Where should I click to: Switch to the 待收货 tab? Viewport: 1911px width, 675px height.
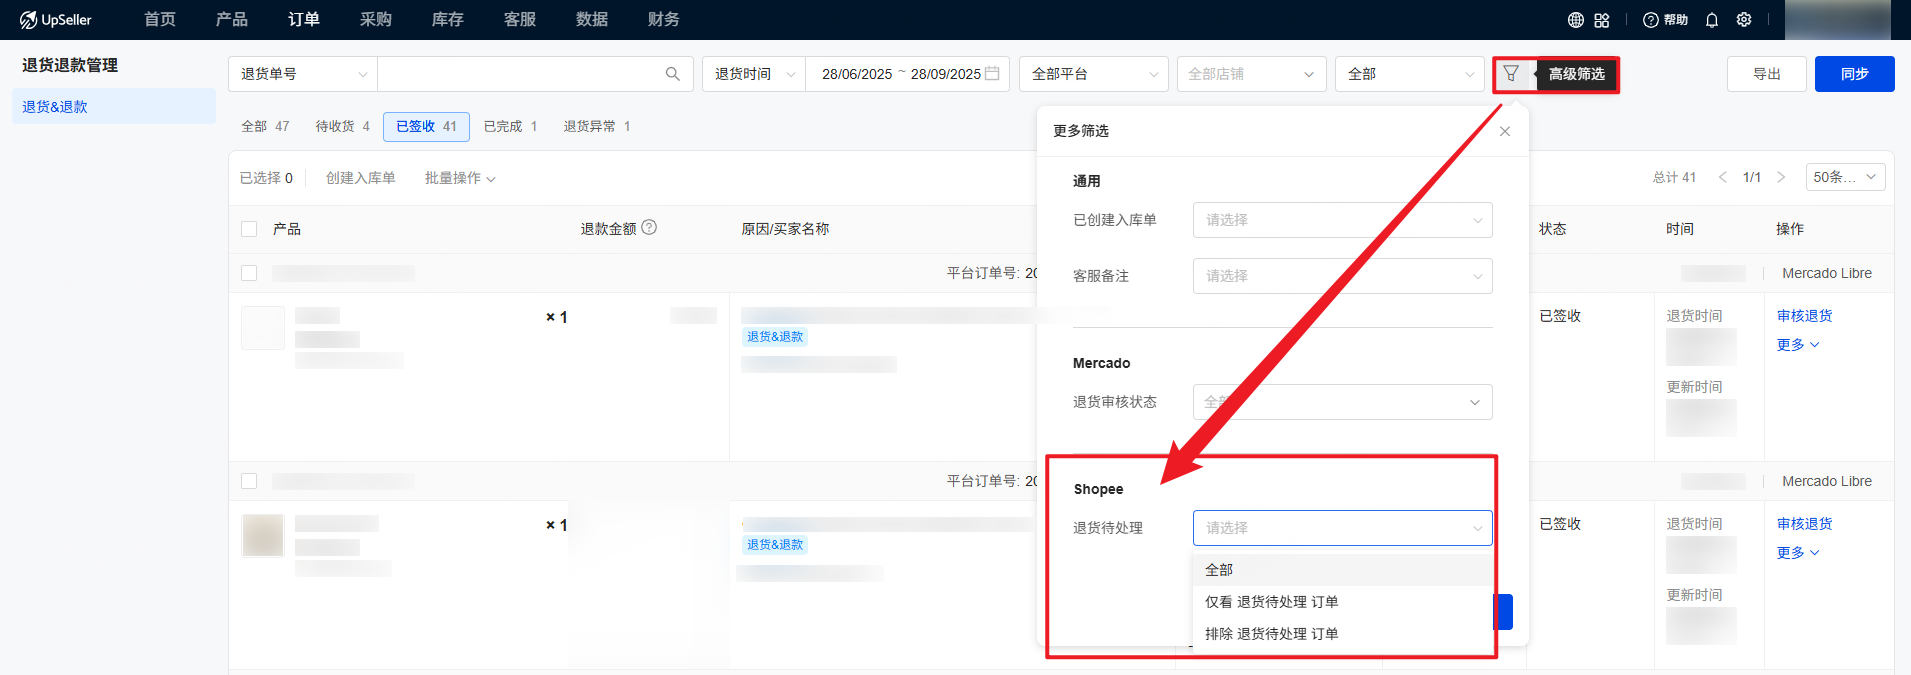coord(342,126)
